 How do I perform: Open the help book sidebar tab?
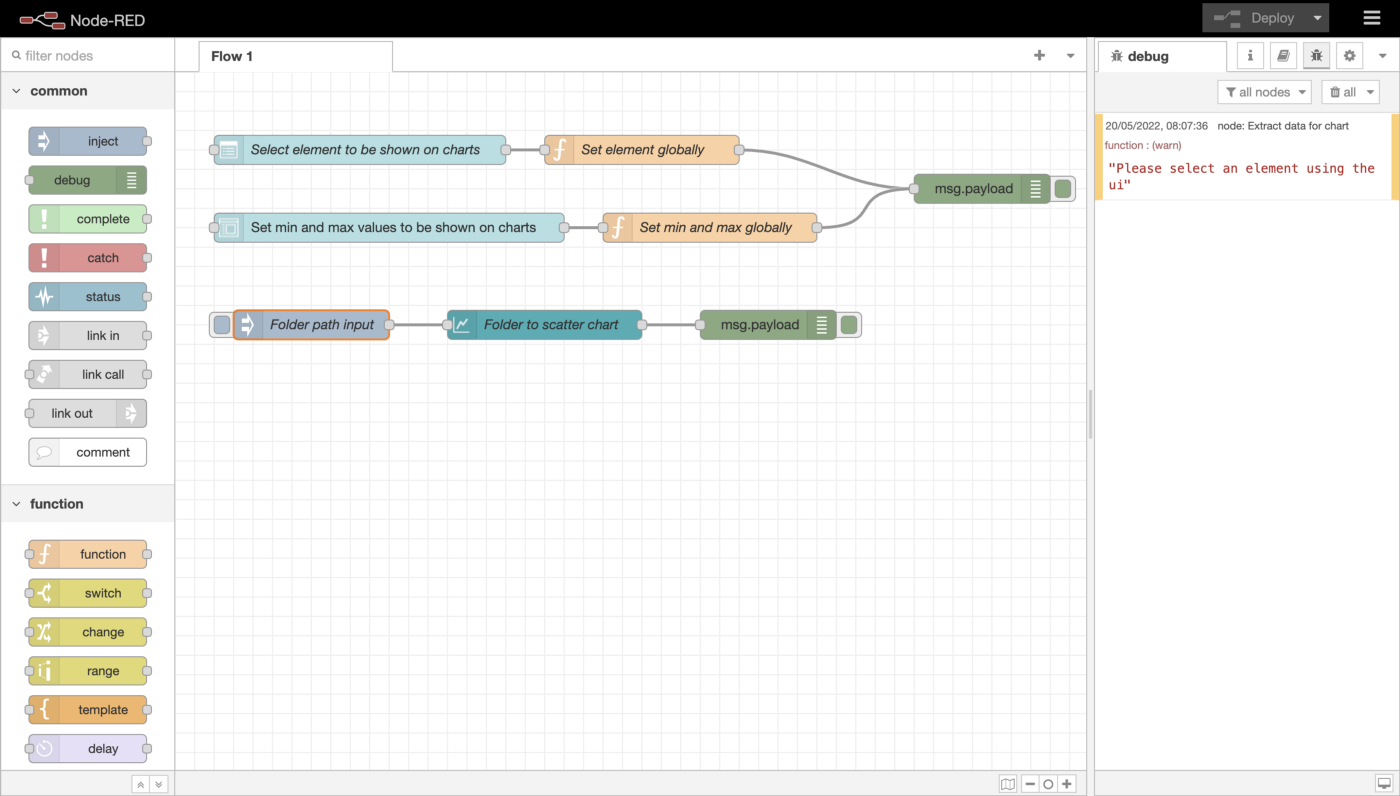[1283, 56]
